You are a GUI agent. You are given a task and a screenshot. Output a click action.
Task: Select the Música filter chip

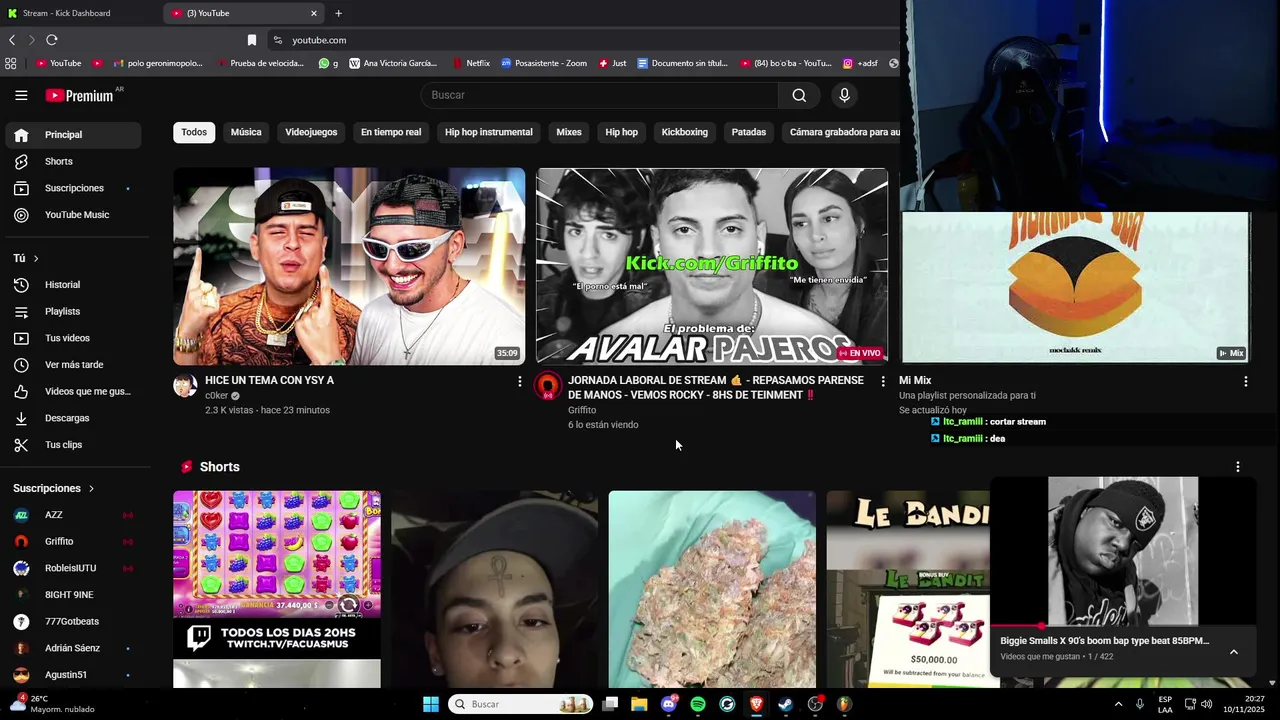coord(246,132)
